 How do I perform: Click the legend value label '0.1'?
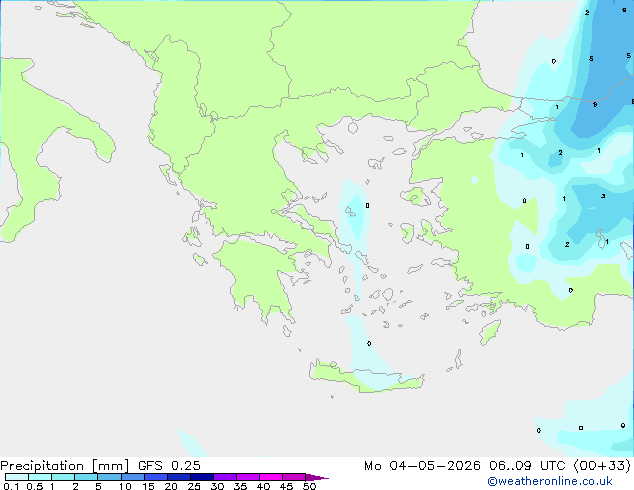pyautogui.click(x=11, y=486)
